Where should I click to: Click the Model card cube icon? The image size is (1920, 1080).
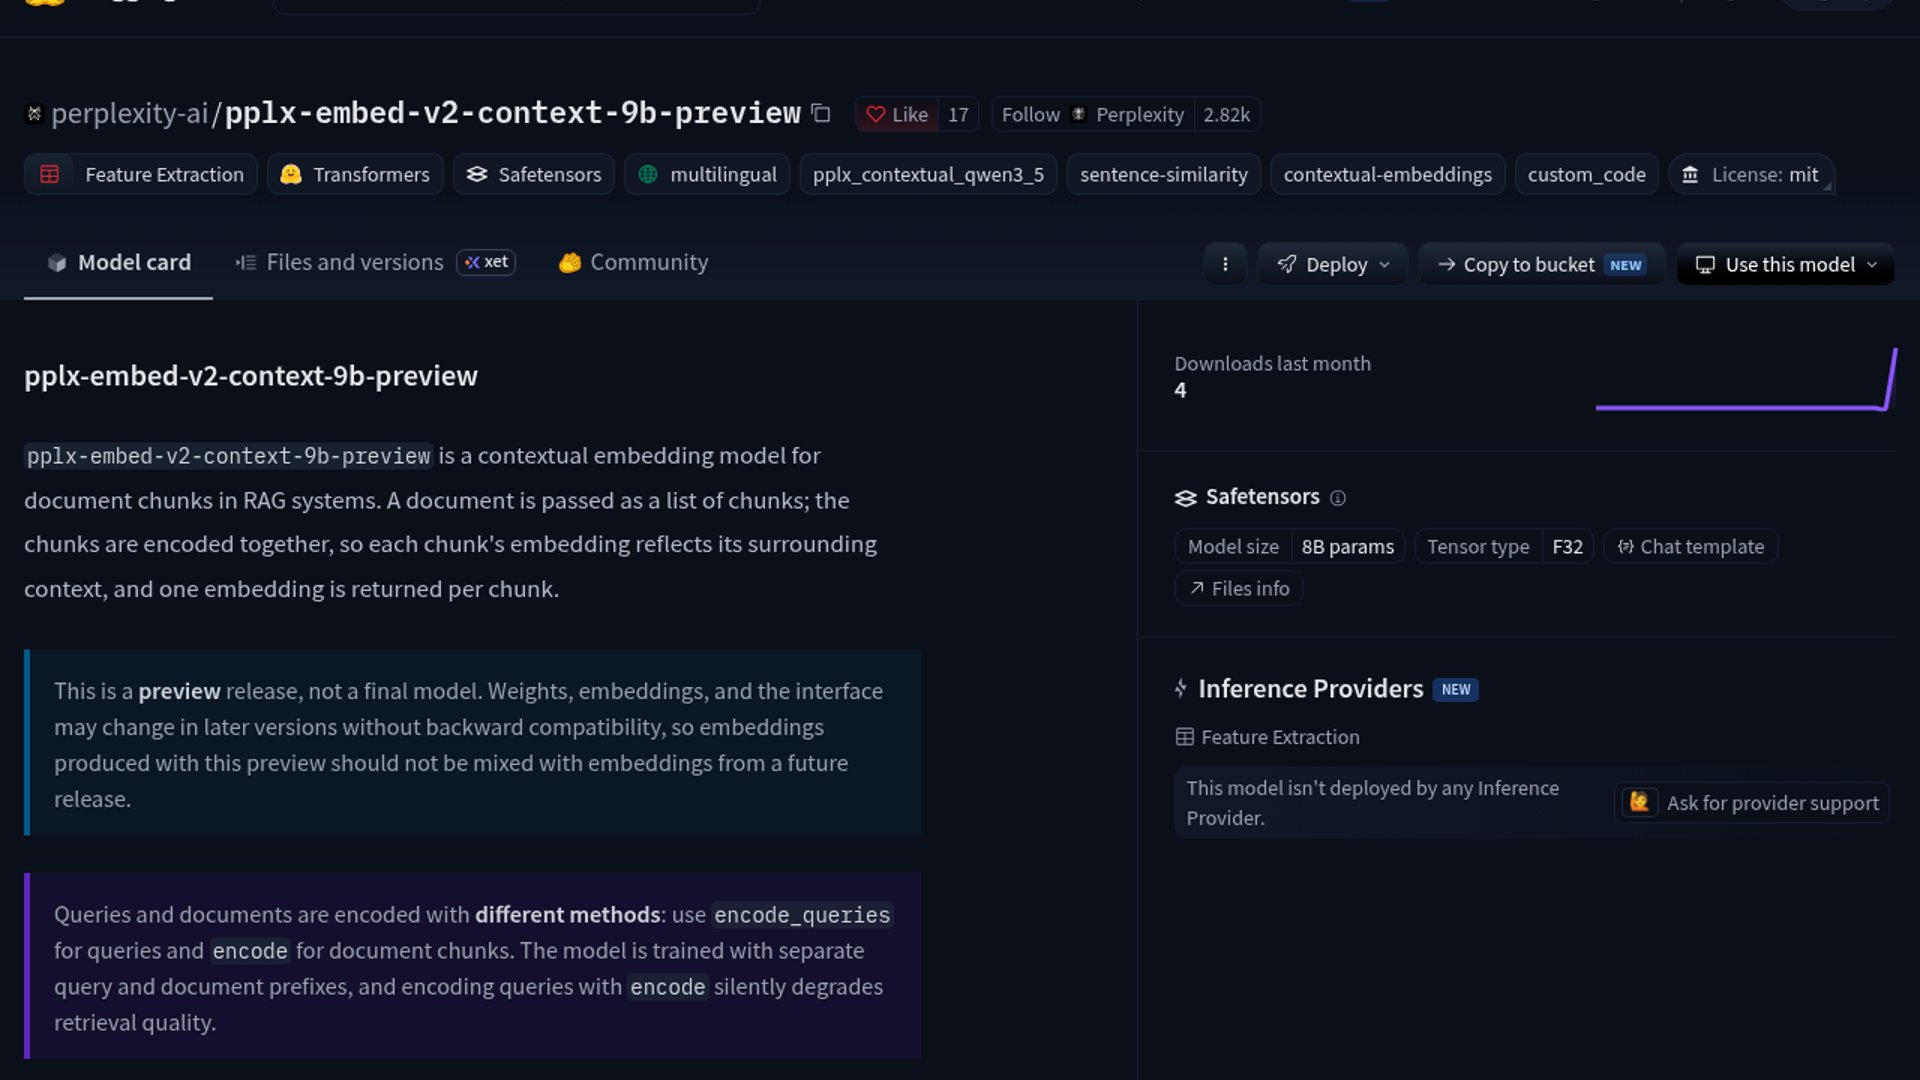(x=57, y=263)
